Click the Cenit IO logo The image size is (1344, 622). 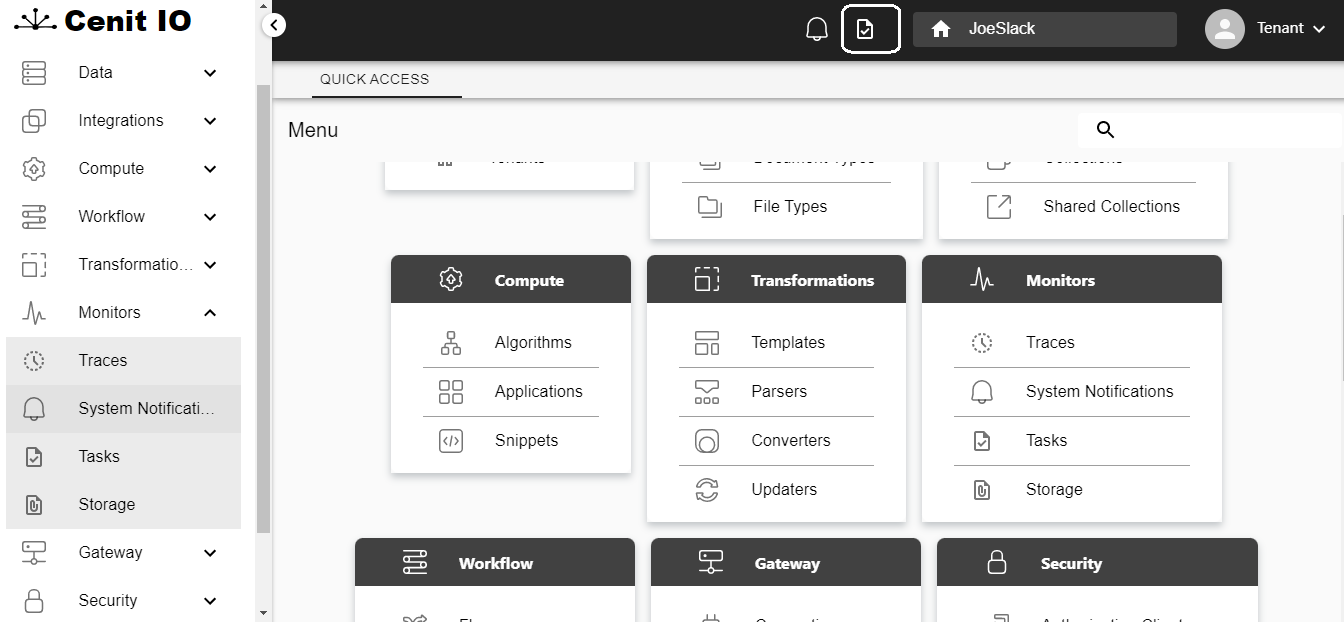click(102, 20)
